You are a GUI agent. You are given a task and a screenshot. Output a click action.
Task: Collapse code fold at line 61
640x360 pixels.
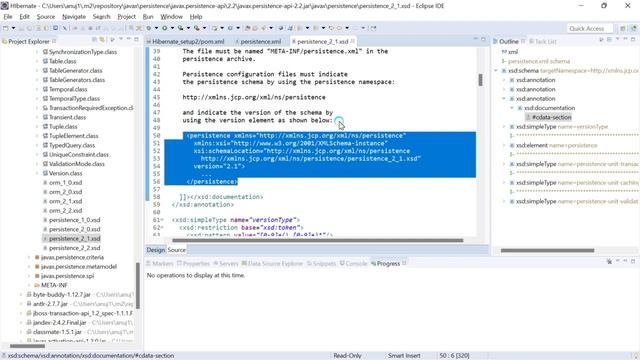tap(162, 220)
